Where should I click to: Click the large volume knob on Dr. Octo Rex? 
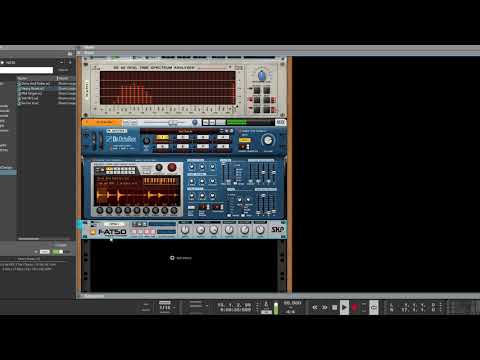click(268, 140)
